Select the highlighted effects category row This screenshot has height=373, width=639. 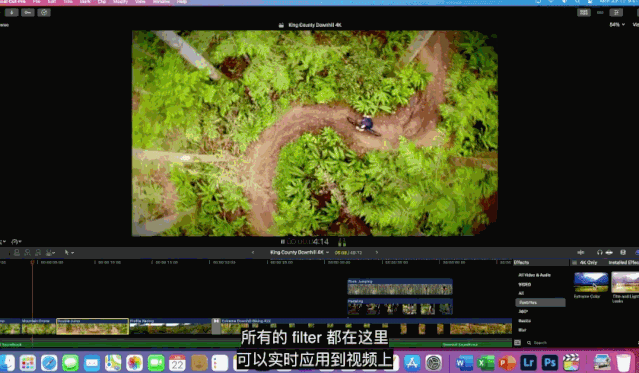pyautogui.click(x=540, y=302)
